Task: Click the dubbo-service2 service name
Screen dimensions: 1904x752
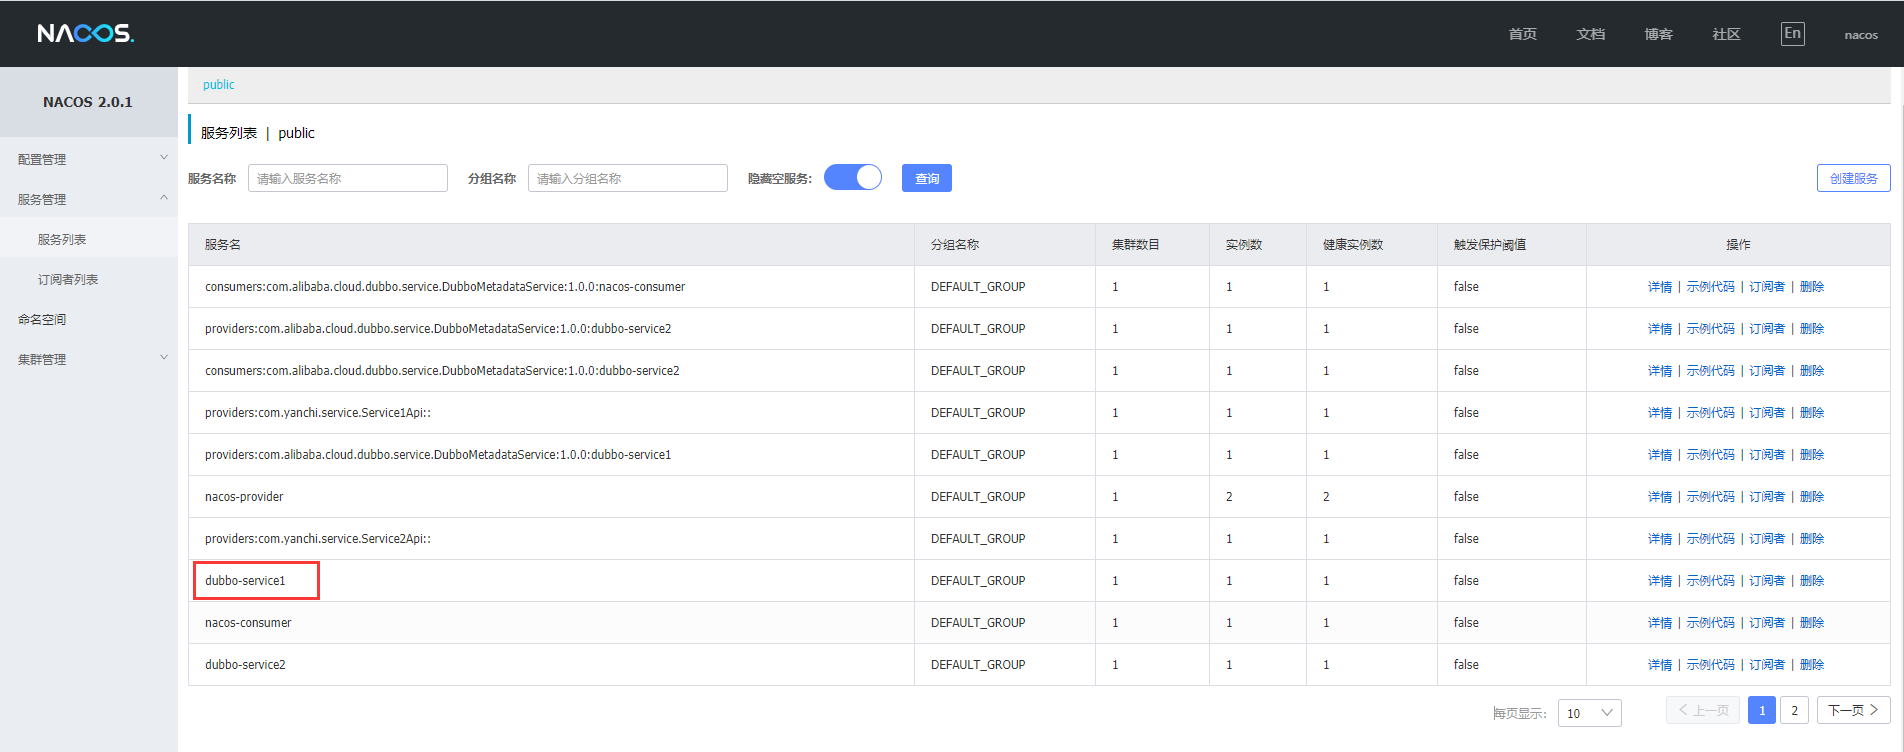Action: tap(245, 664)
